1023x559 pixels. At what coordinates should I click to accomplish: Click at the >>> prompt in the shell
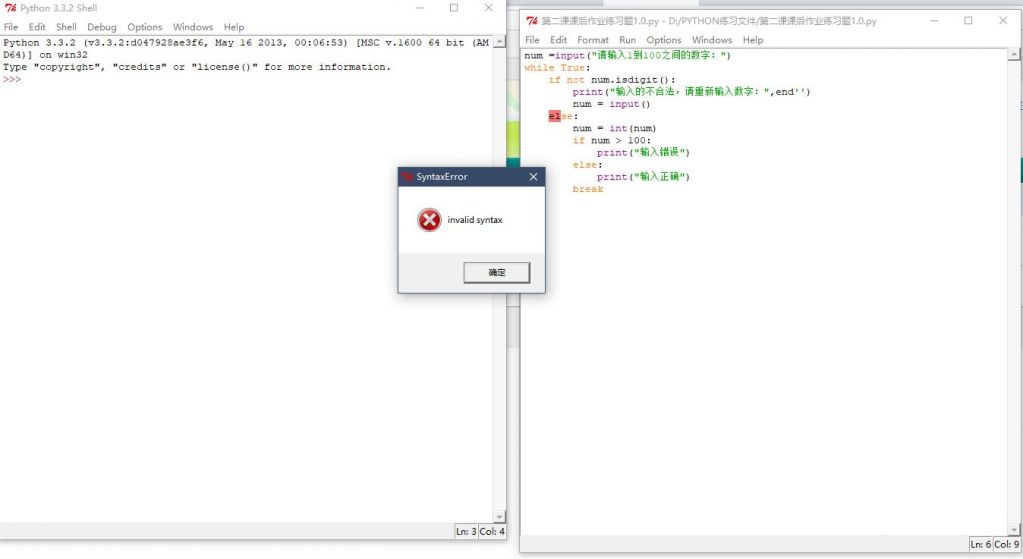pos(12,79)
